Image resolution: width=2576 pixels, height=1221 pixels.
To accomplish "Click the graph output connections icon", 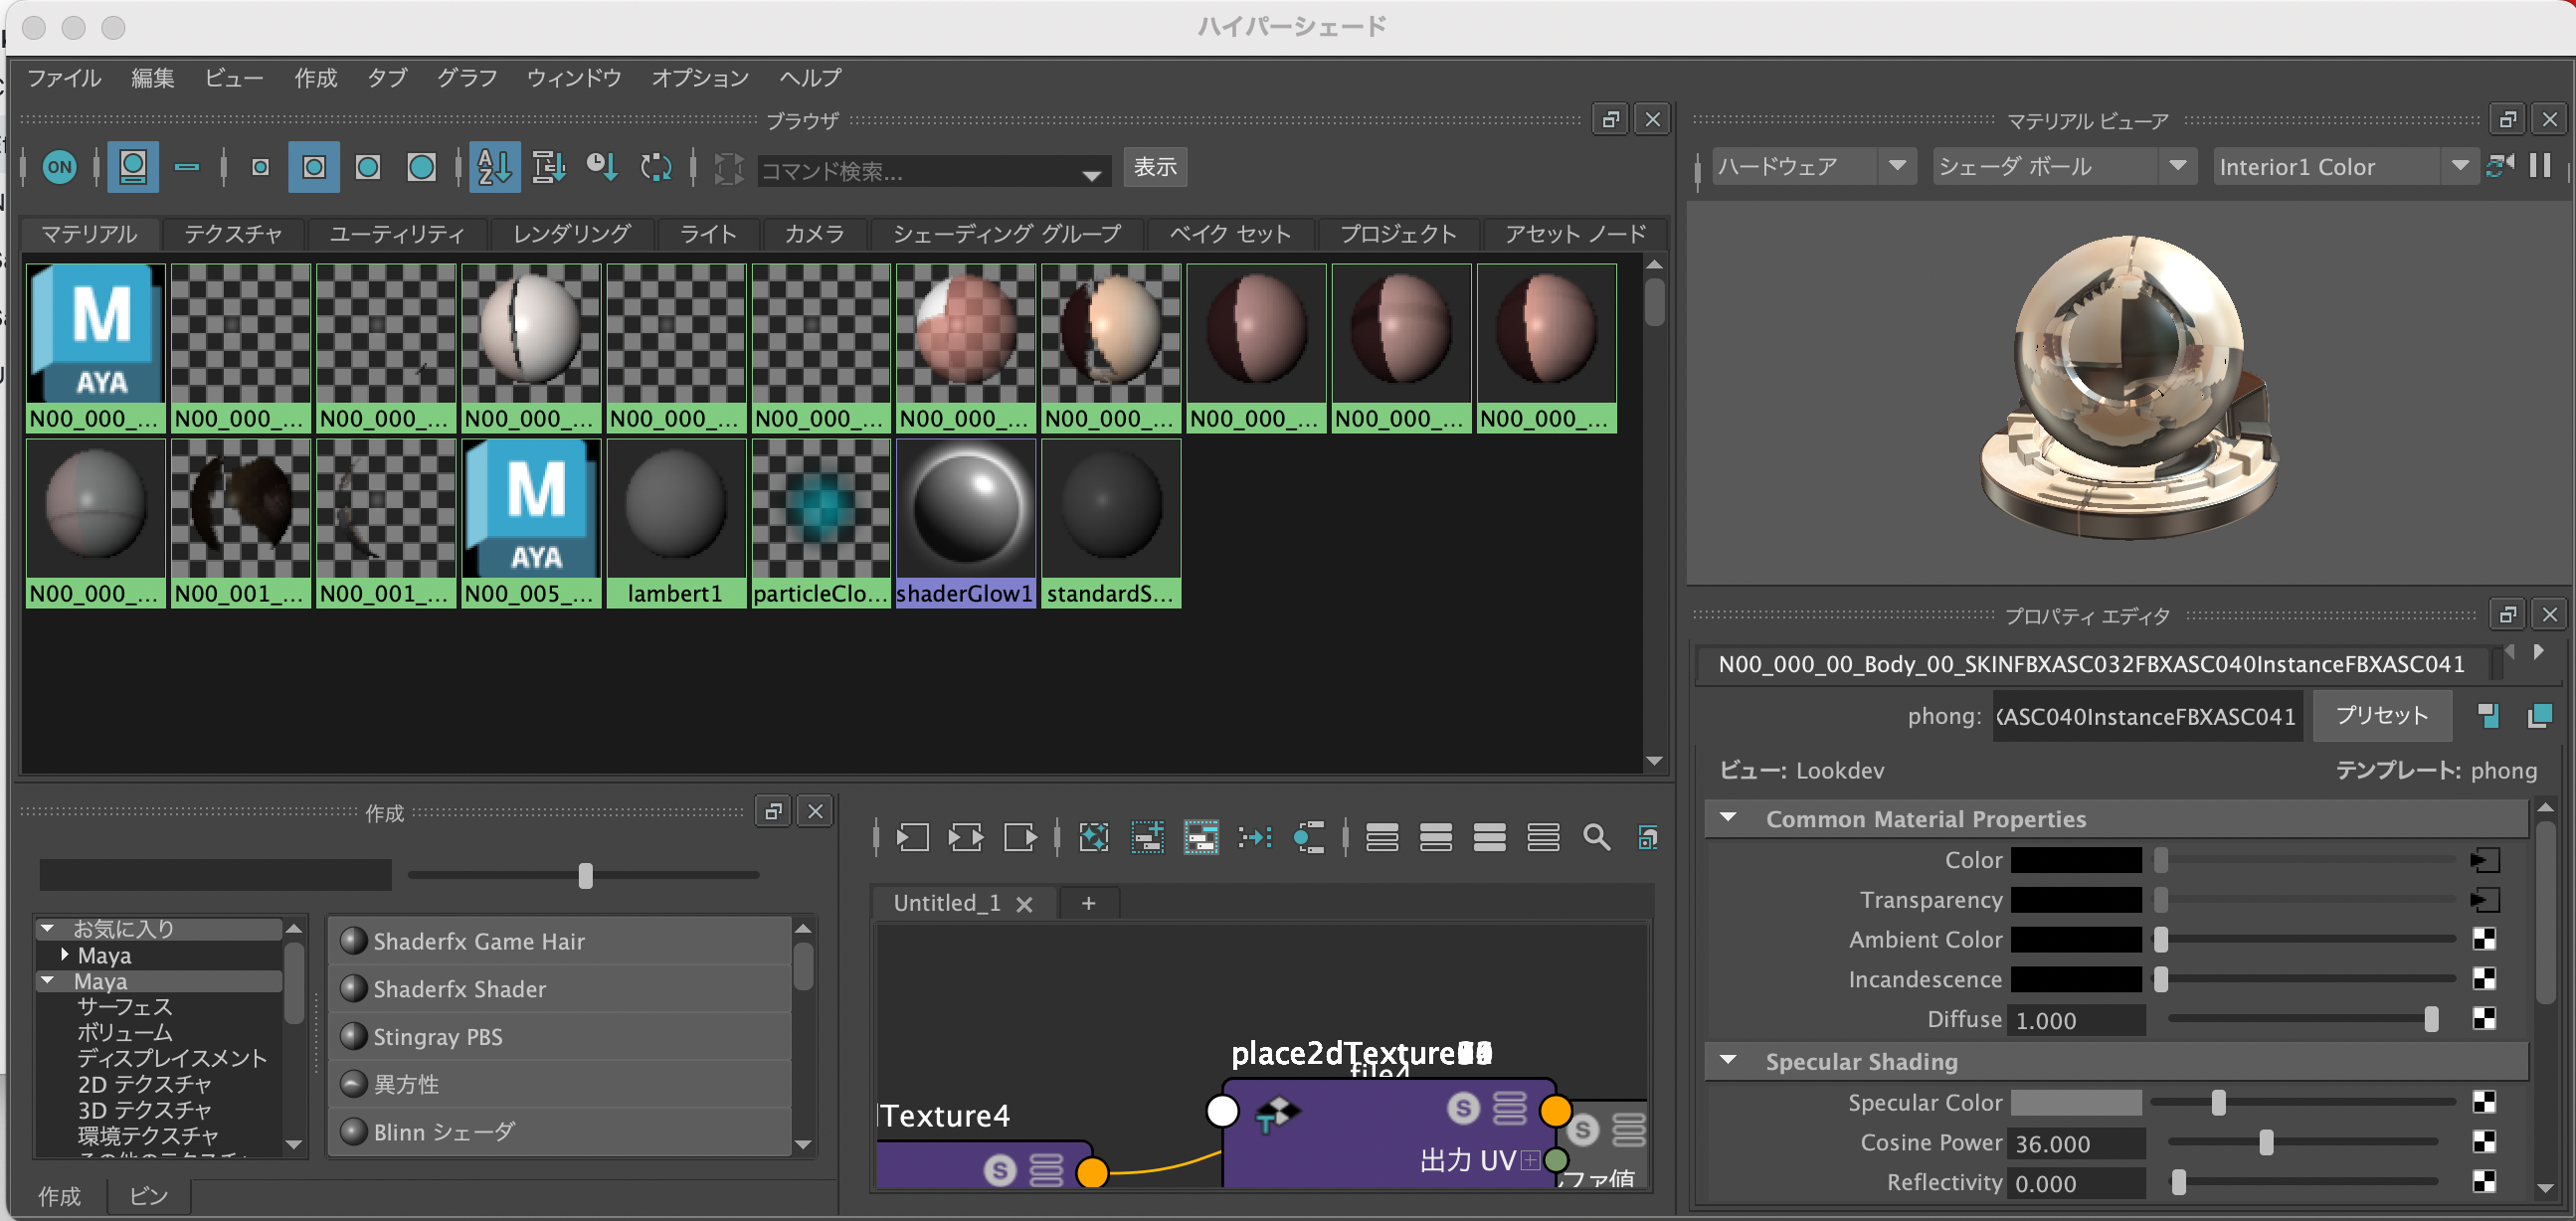I will pos(1019,838).
